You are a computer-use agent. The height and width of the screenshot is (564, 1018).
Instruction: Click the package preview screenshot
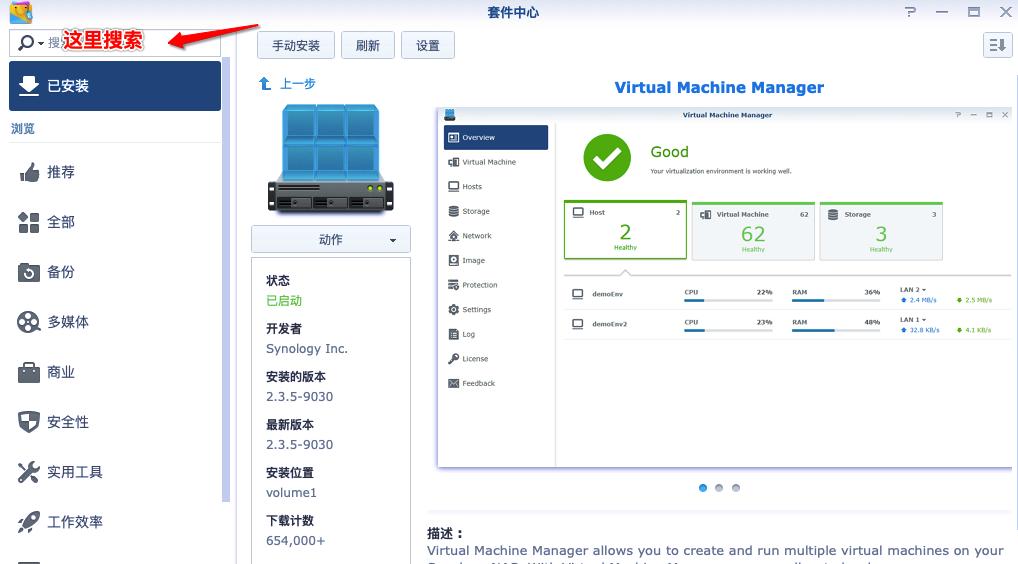click(725, 288)
